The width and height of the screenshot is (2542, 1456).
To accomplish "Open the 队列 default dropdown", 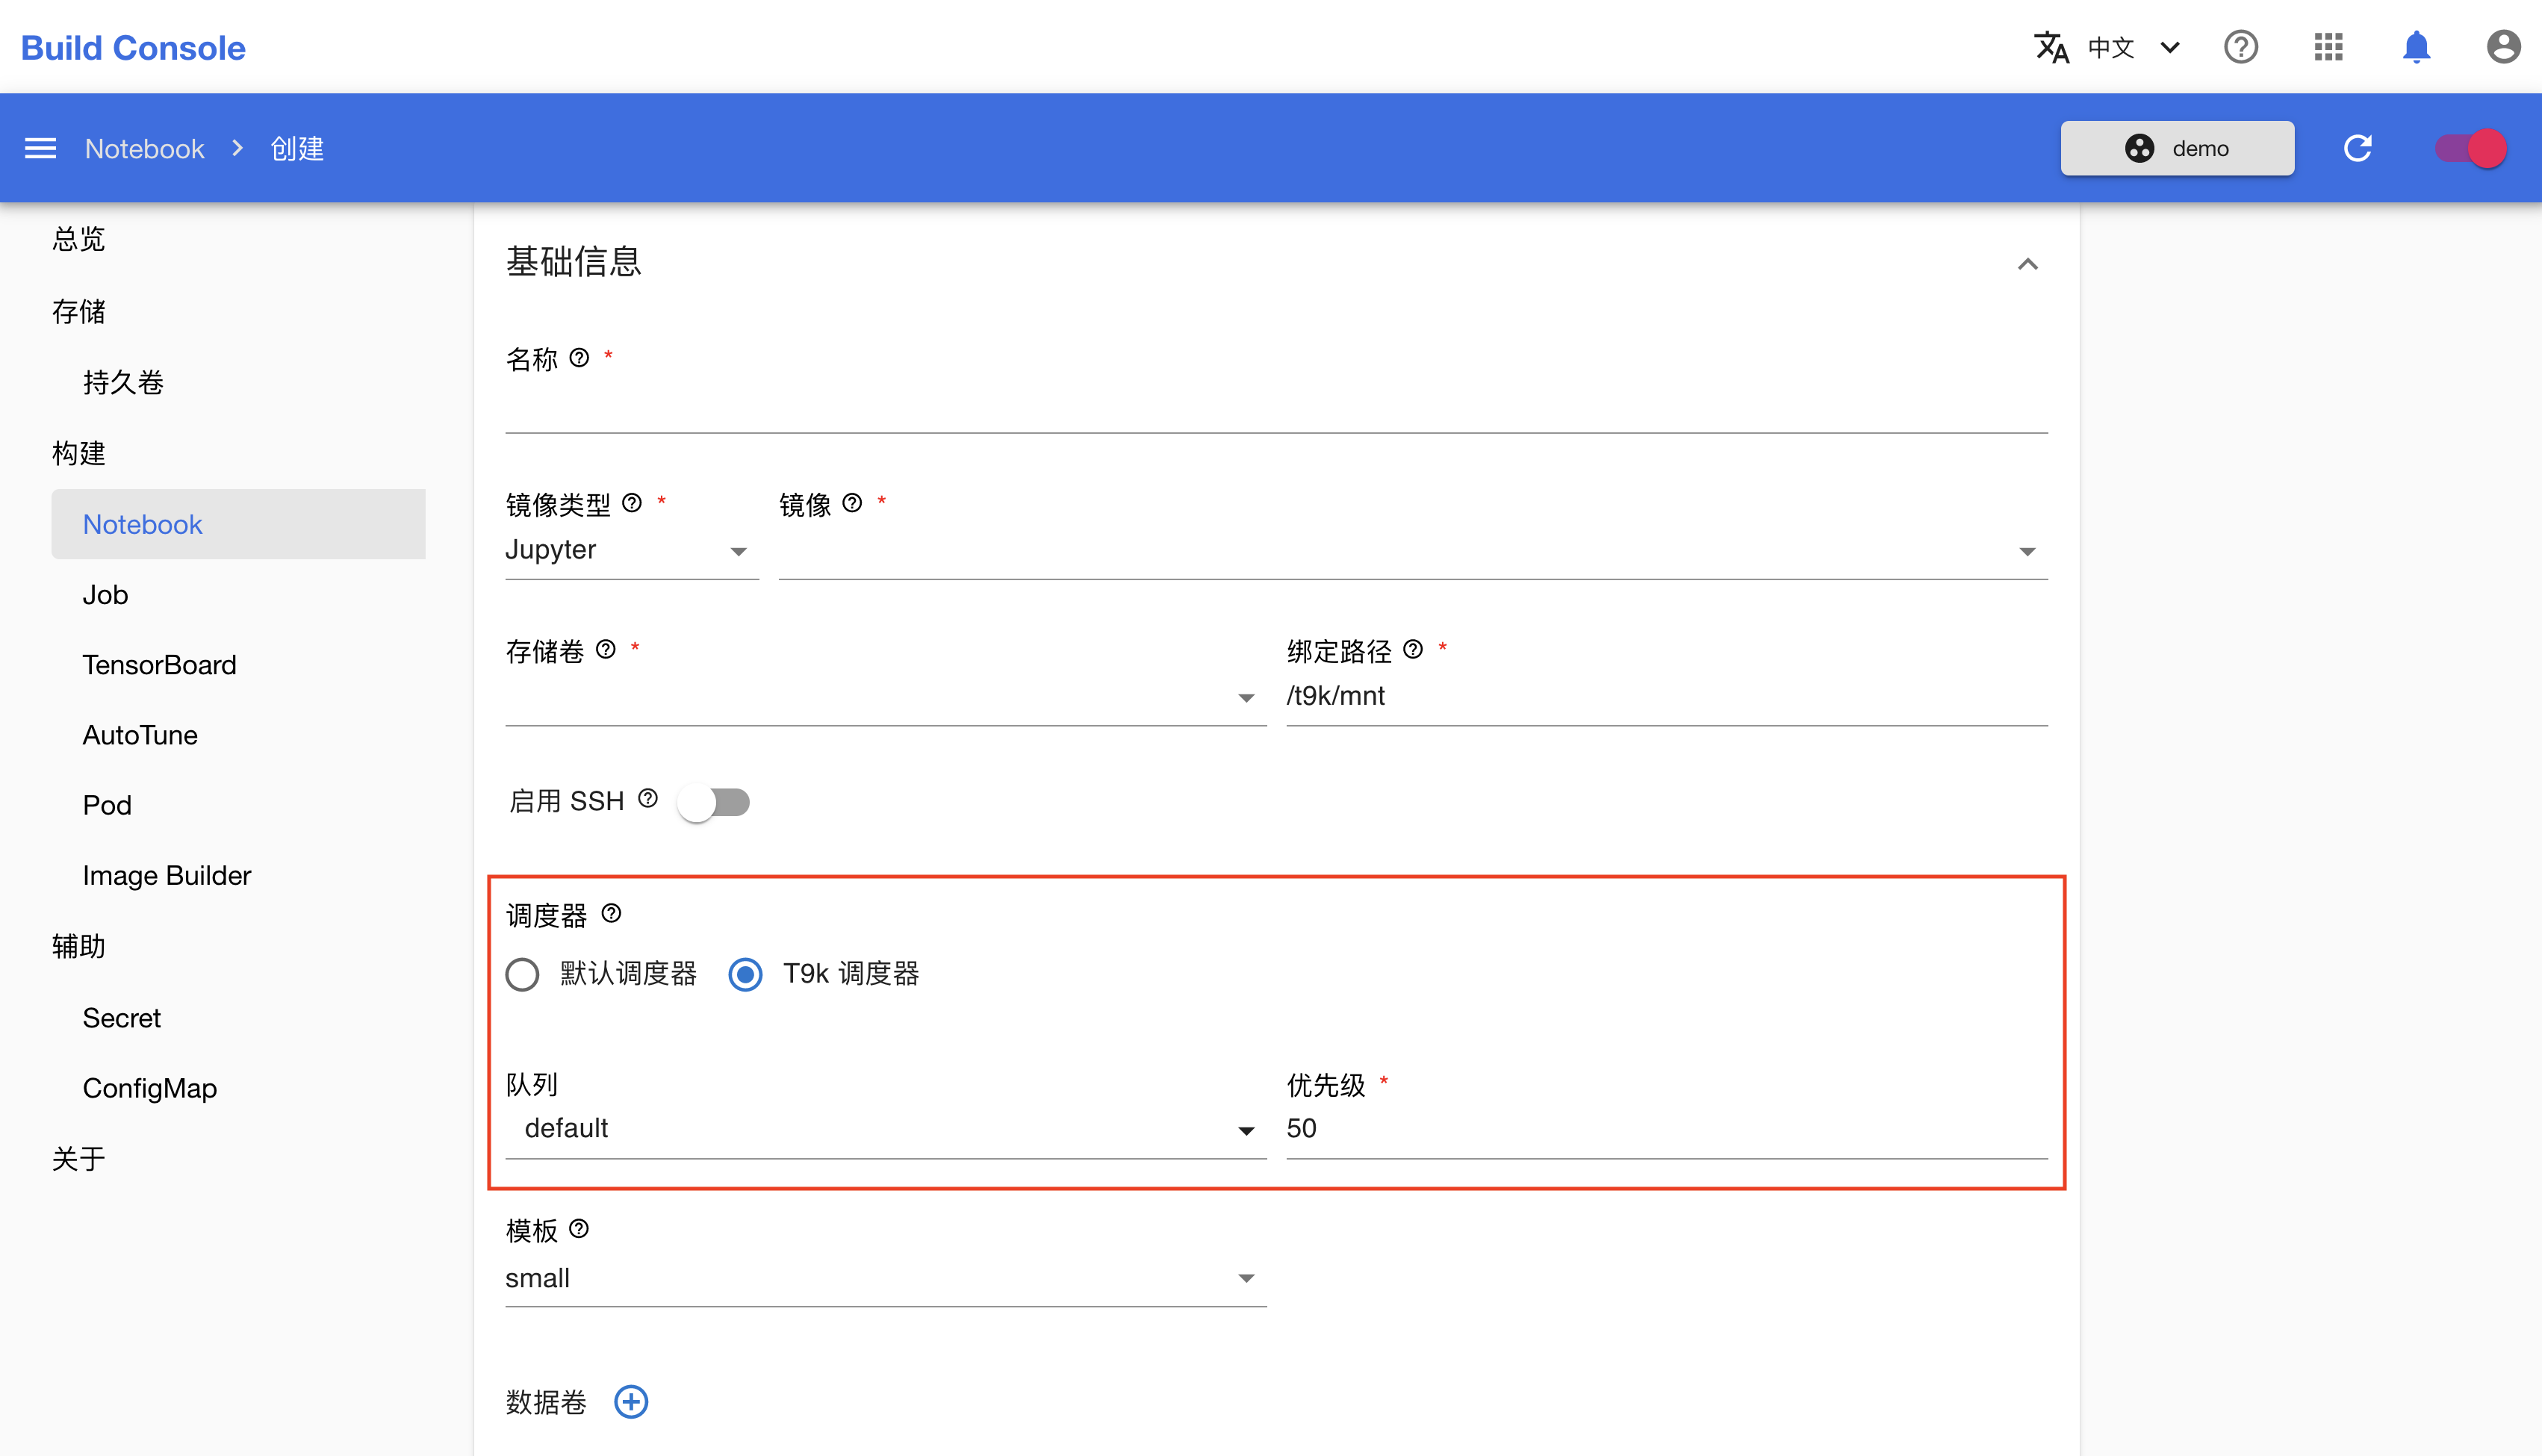I will coord(886,1129).
